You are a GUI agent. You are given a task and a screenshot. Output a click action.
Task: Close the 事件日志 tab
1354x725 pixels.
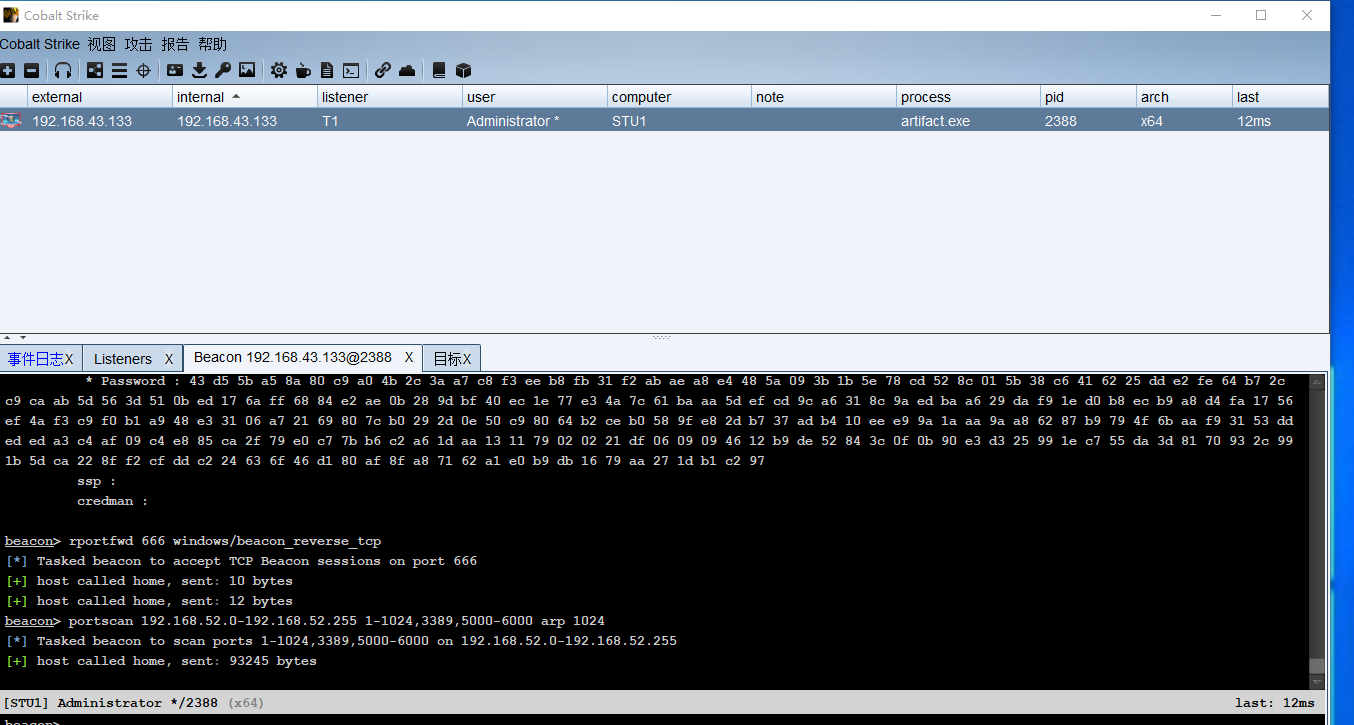pyautogui.click(x=69, y=359)
